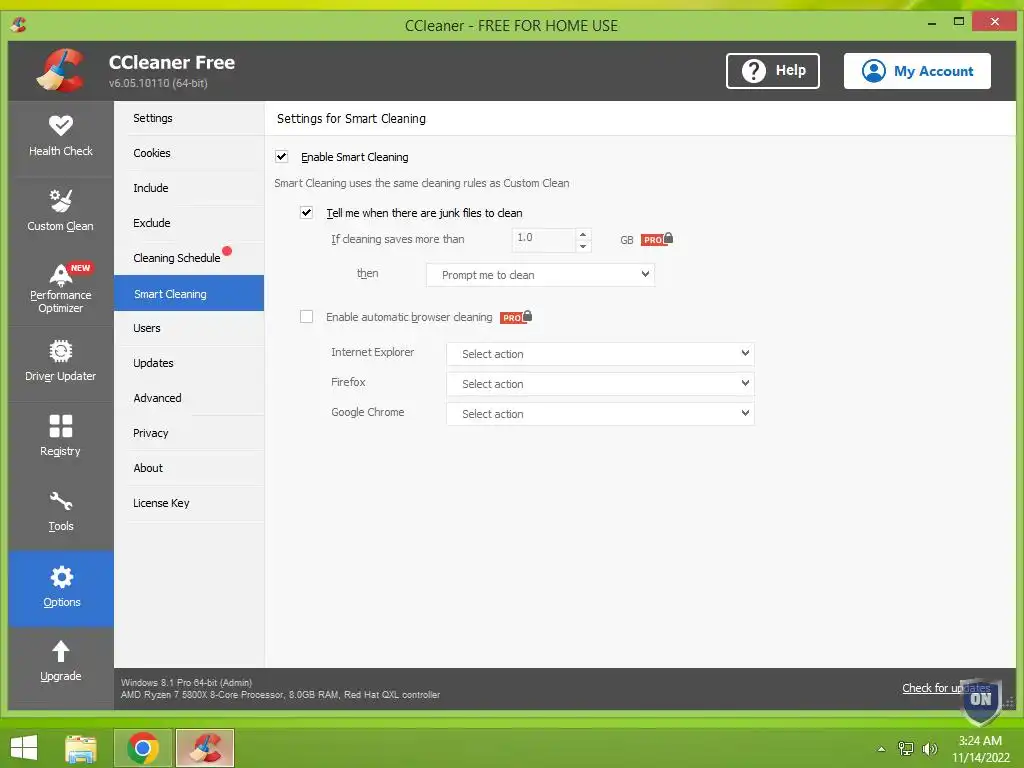
Task: Open Internet Explorer action dropdown
Action: (600, 353)
